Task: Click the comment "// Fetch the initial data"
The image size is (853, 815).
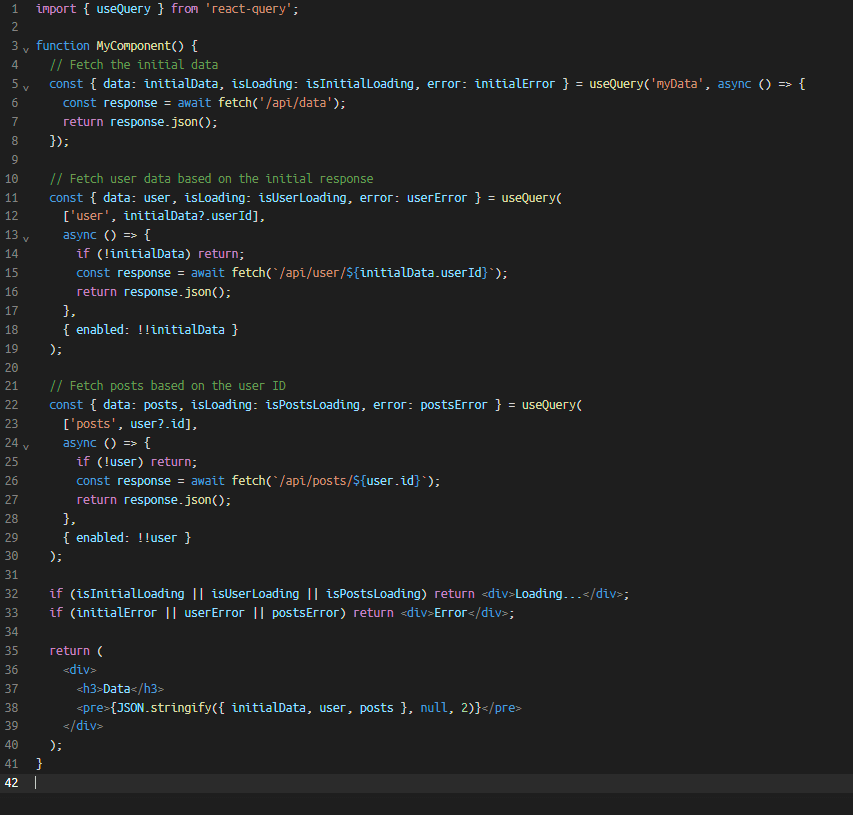Action: point(134,65)
